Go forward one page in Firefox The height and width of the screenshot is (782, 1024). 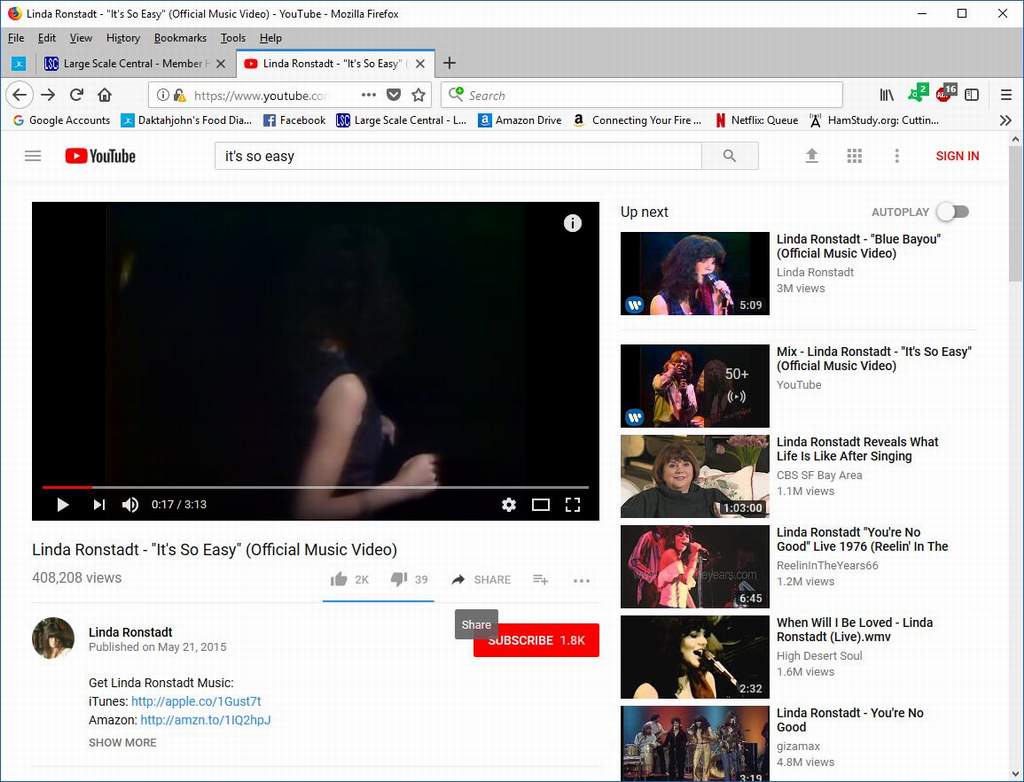point(48,95)
